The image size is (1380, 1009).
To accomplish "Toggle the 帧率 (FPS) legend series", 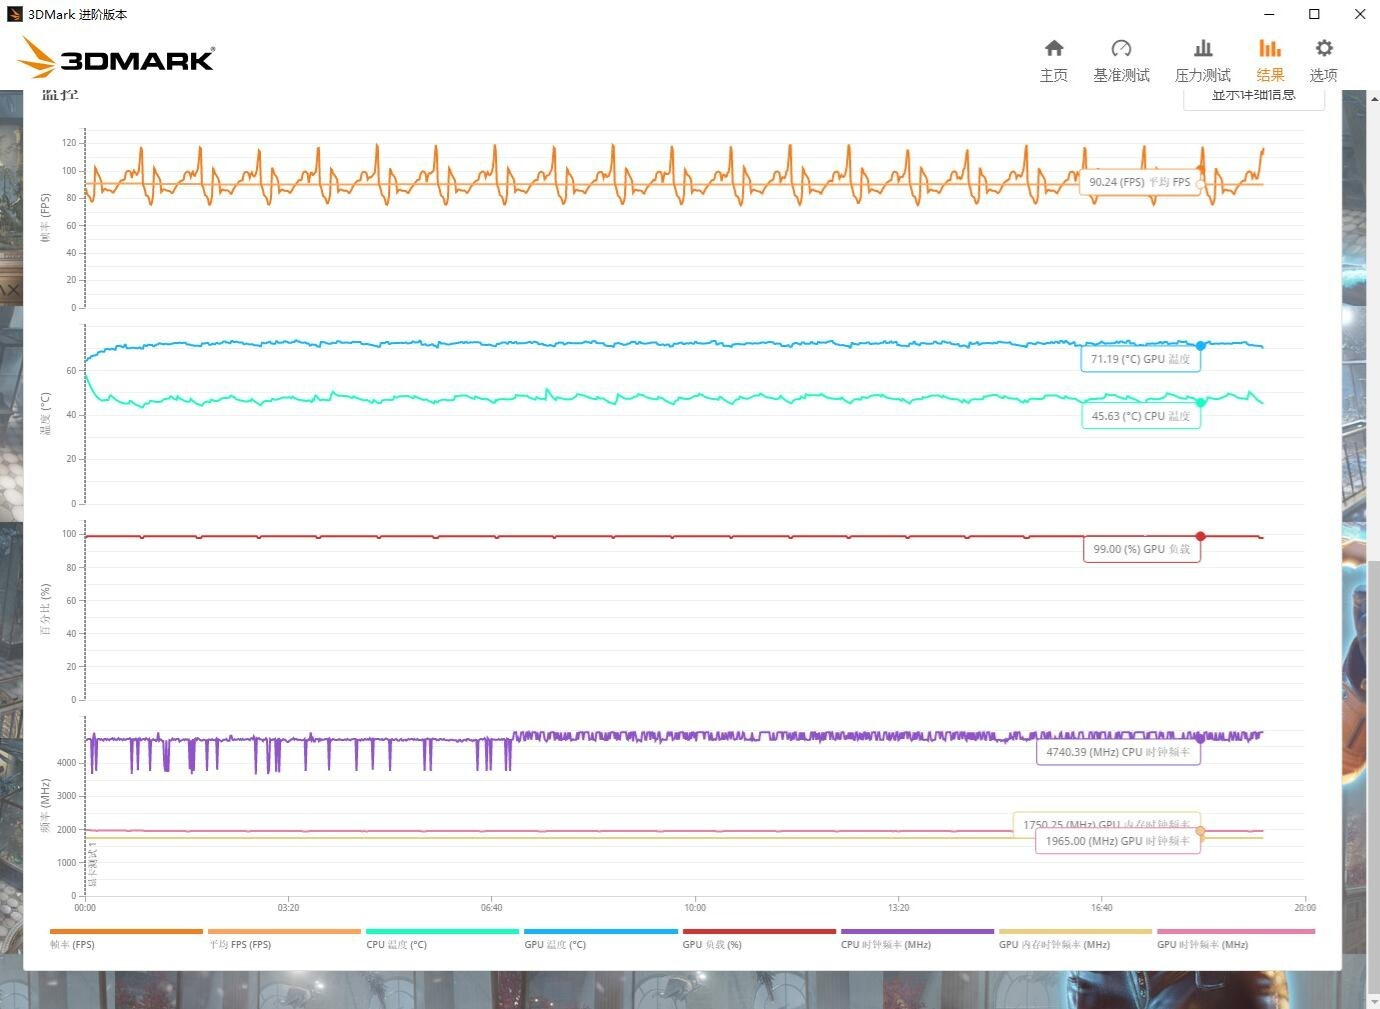I will pos(73,944).
